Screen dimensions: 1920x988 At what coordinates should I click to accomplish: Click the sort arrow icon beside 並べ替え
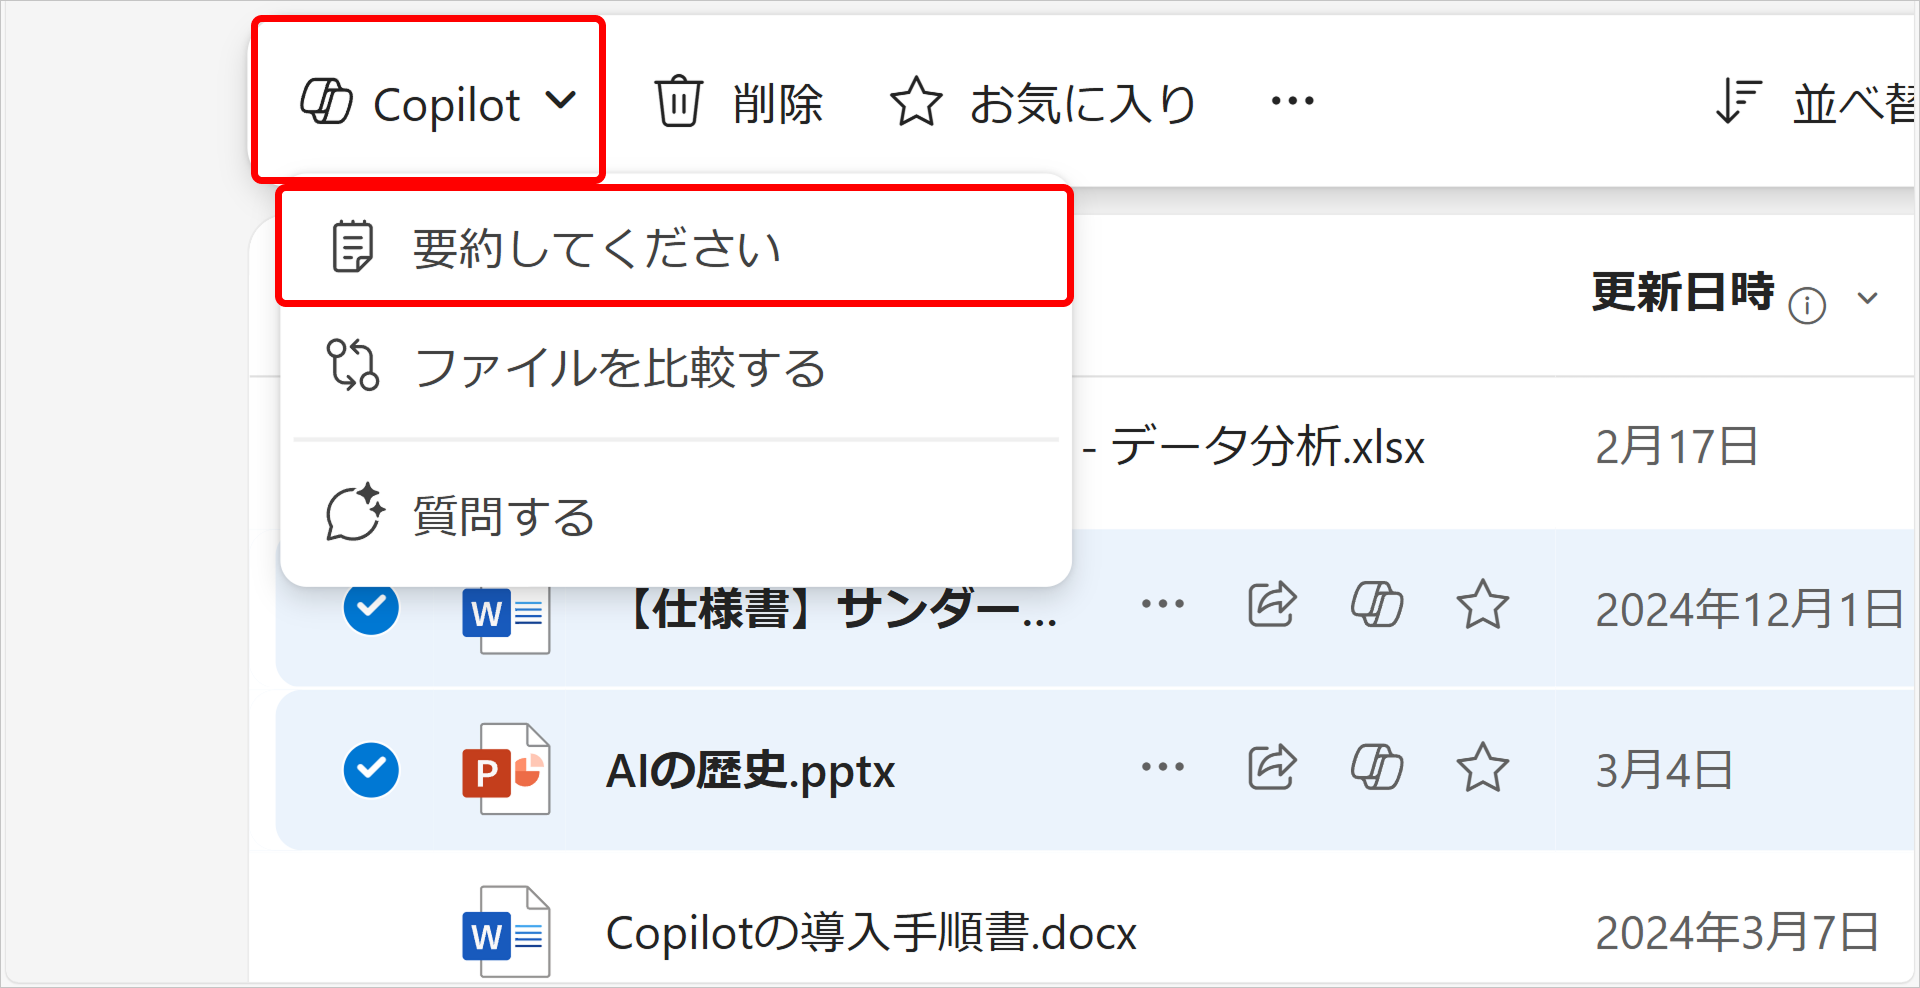[x=1738, y=102]
